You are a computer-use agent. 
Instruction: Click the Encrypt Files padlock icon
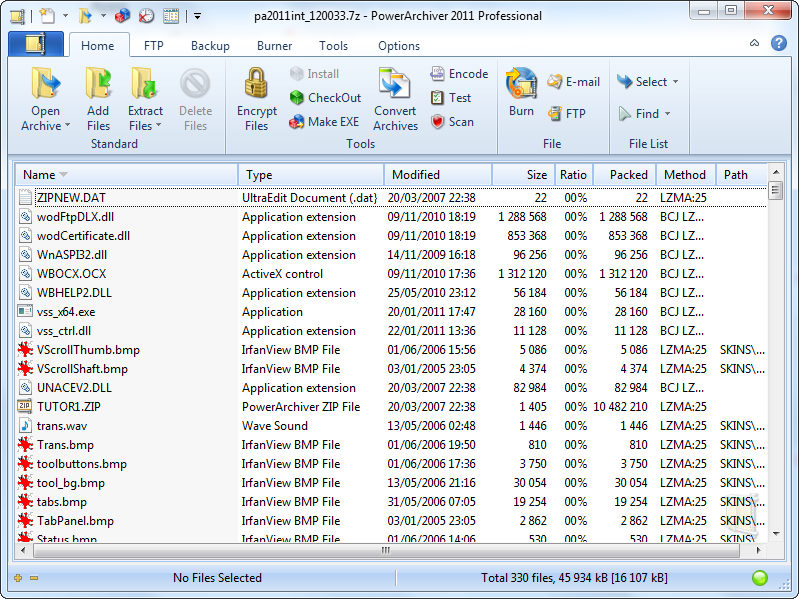(256, 83)
